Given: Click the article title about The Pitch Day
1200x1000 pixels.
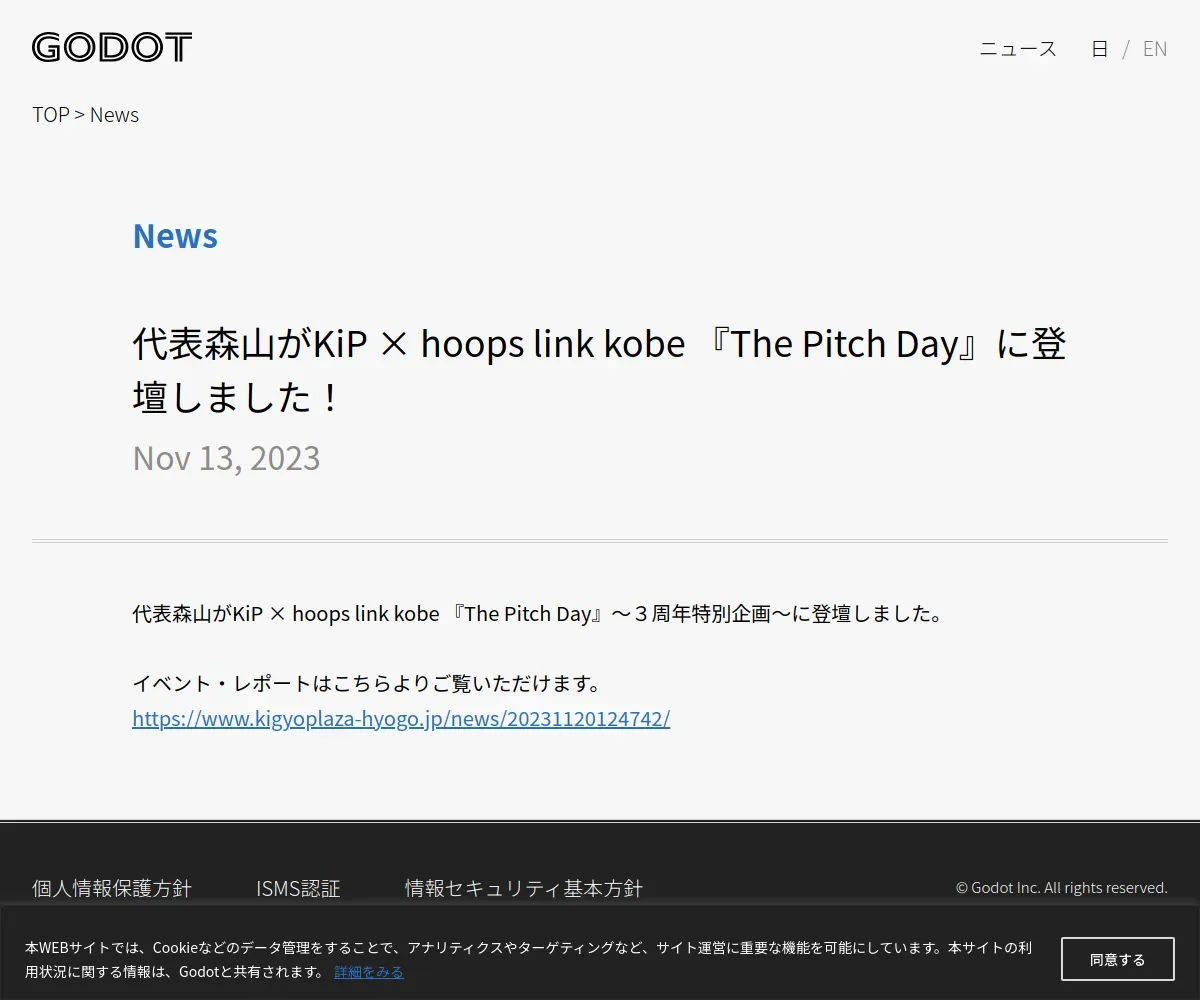Looking at the screenshot, I should pos(600,370).
